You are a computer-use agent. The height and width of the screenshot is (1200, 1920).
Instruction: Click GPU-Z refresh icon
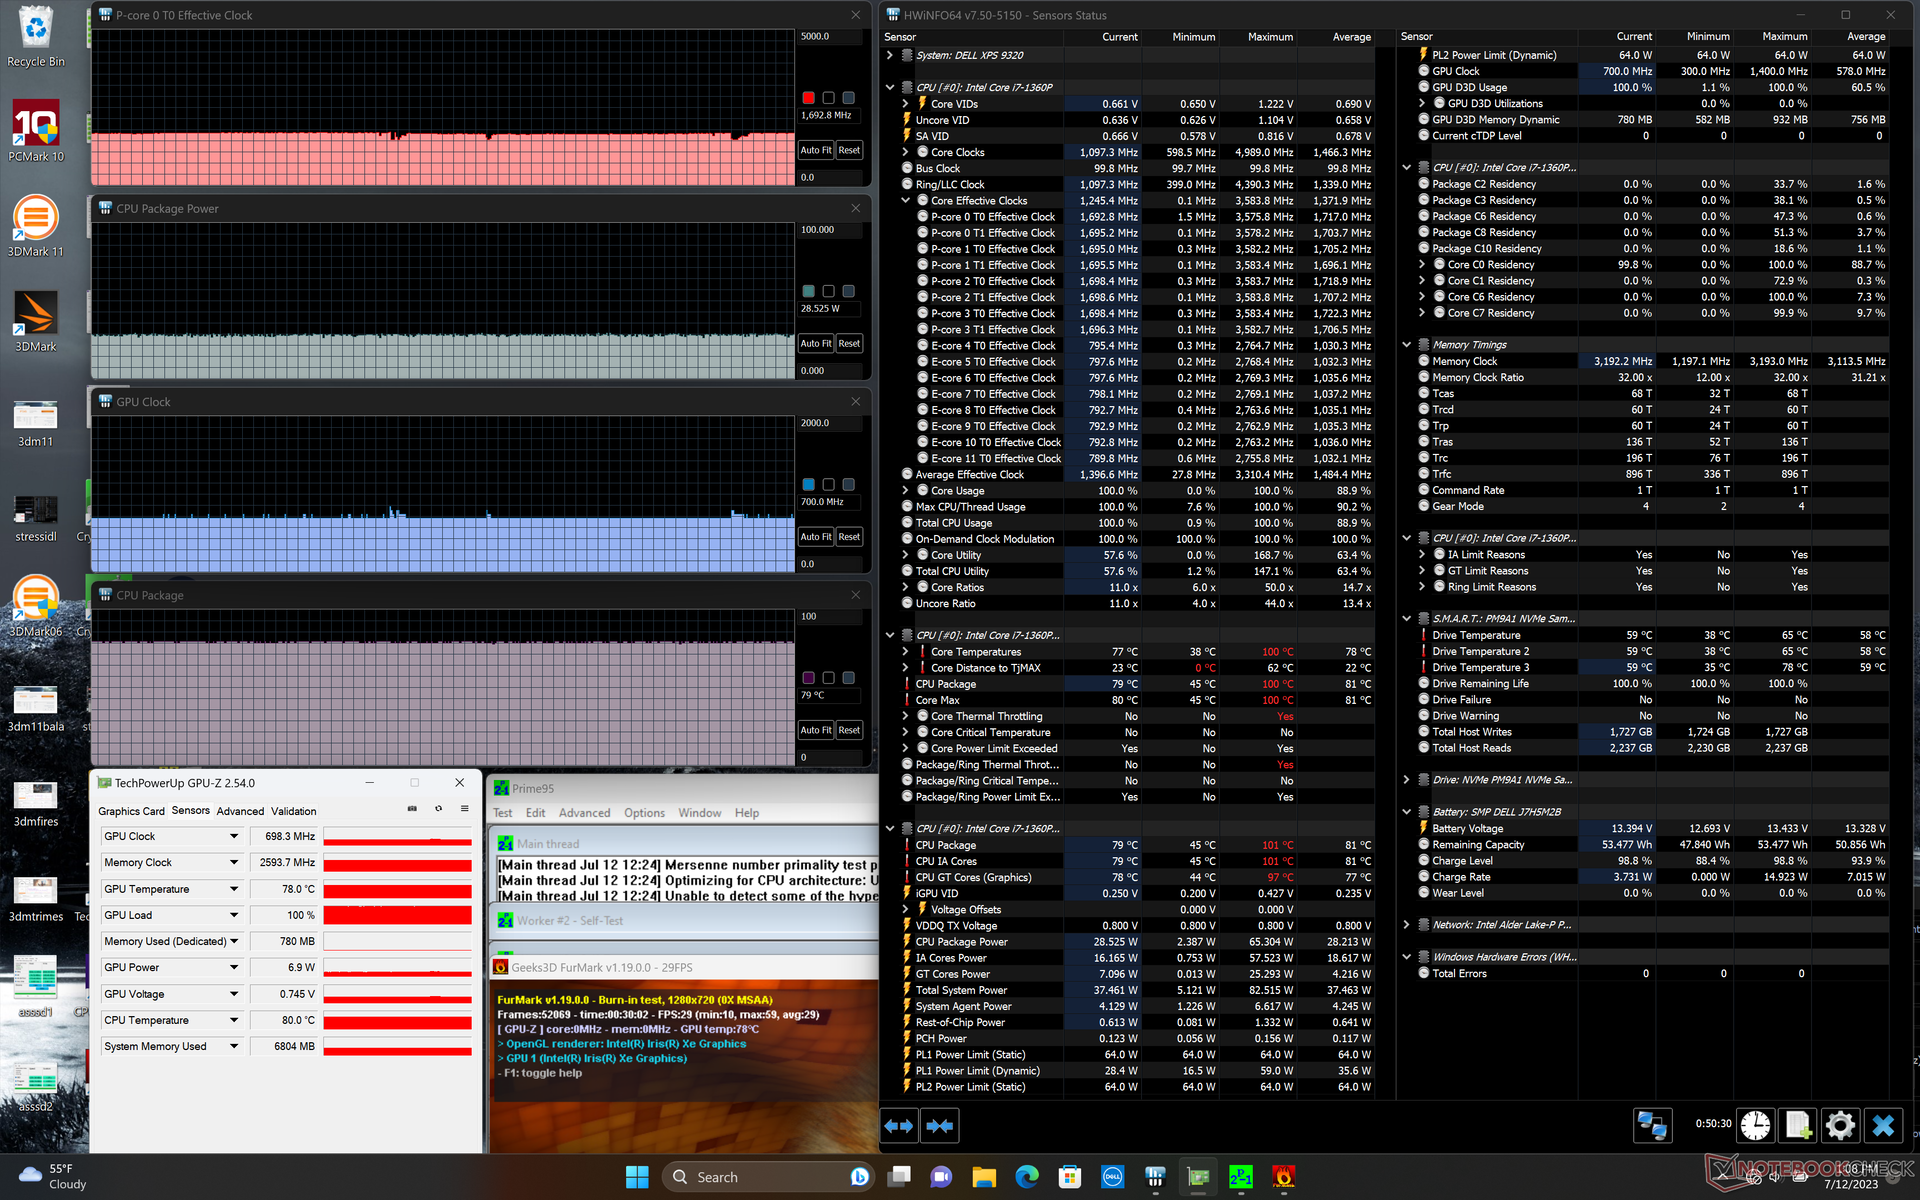click(438, 809)
